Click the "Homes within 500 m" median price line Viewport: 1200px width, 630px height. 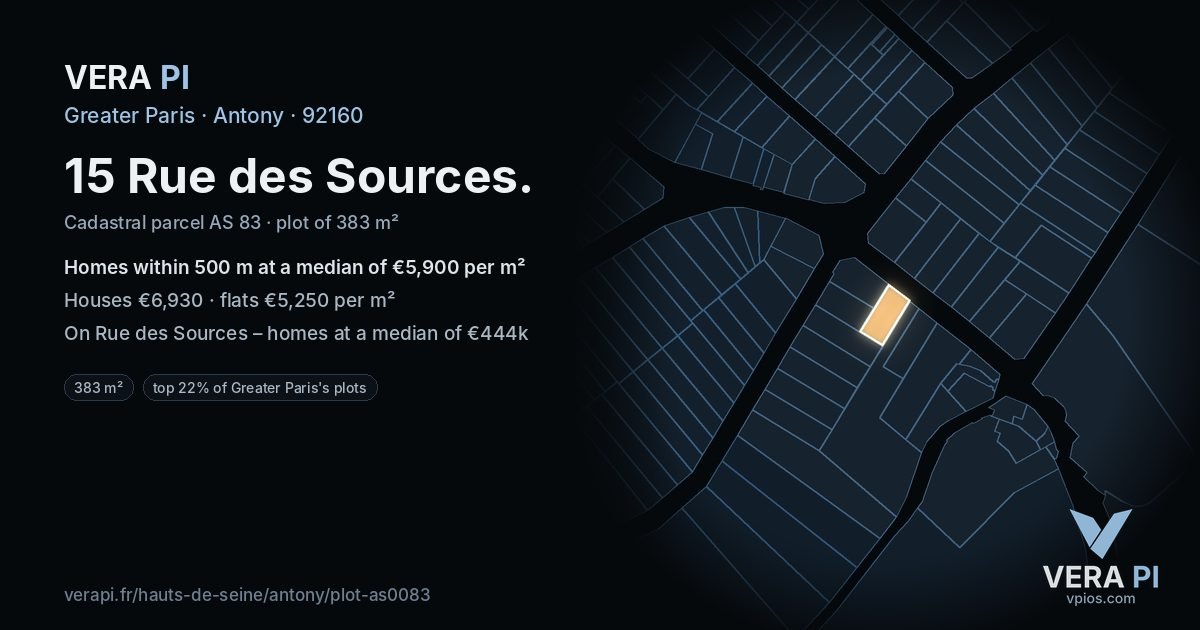click(x=295, y=267)
